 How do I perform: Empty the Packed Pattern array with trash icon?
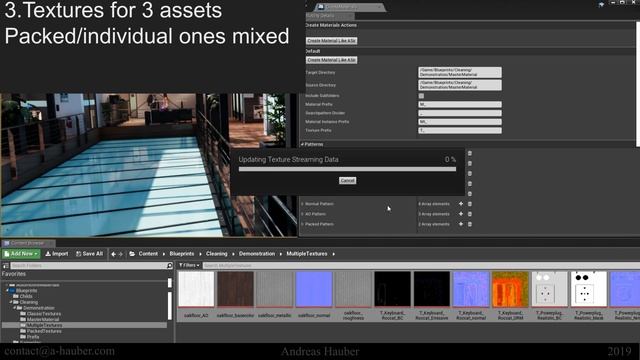470,224
